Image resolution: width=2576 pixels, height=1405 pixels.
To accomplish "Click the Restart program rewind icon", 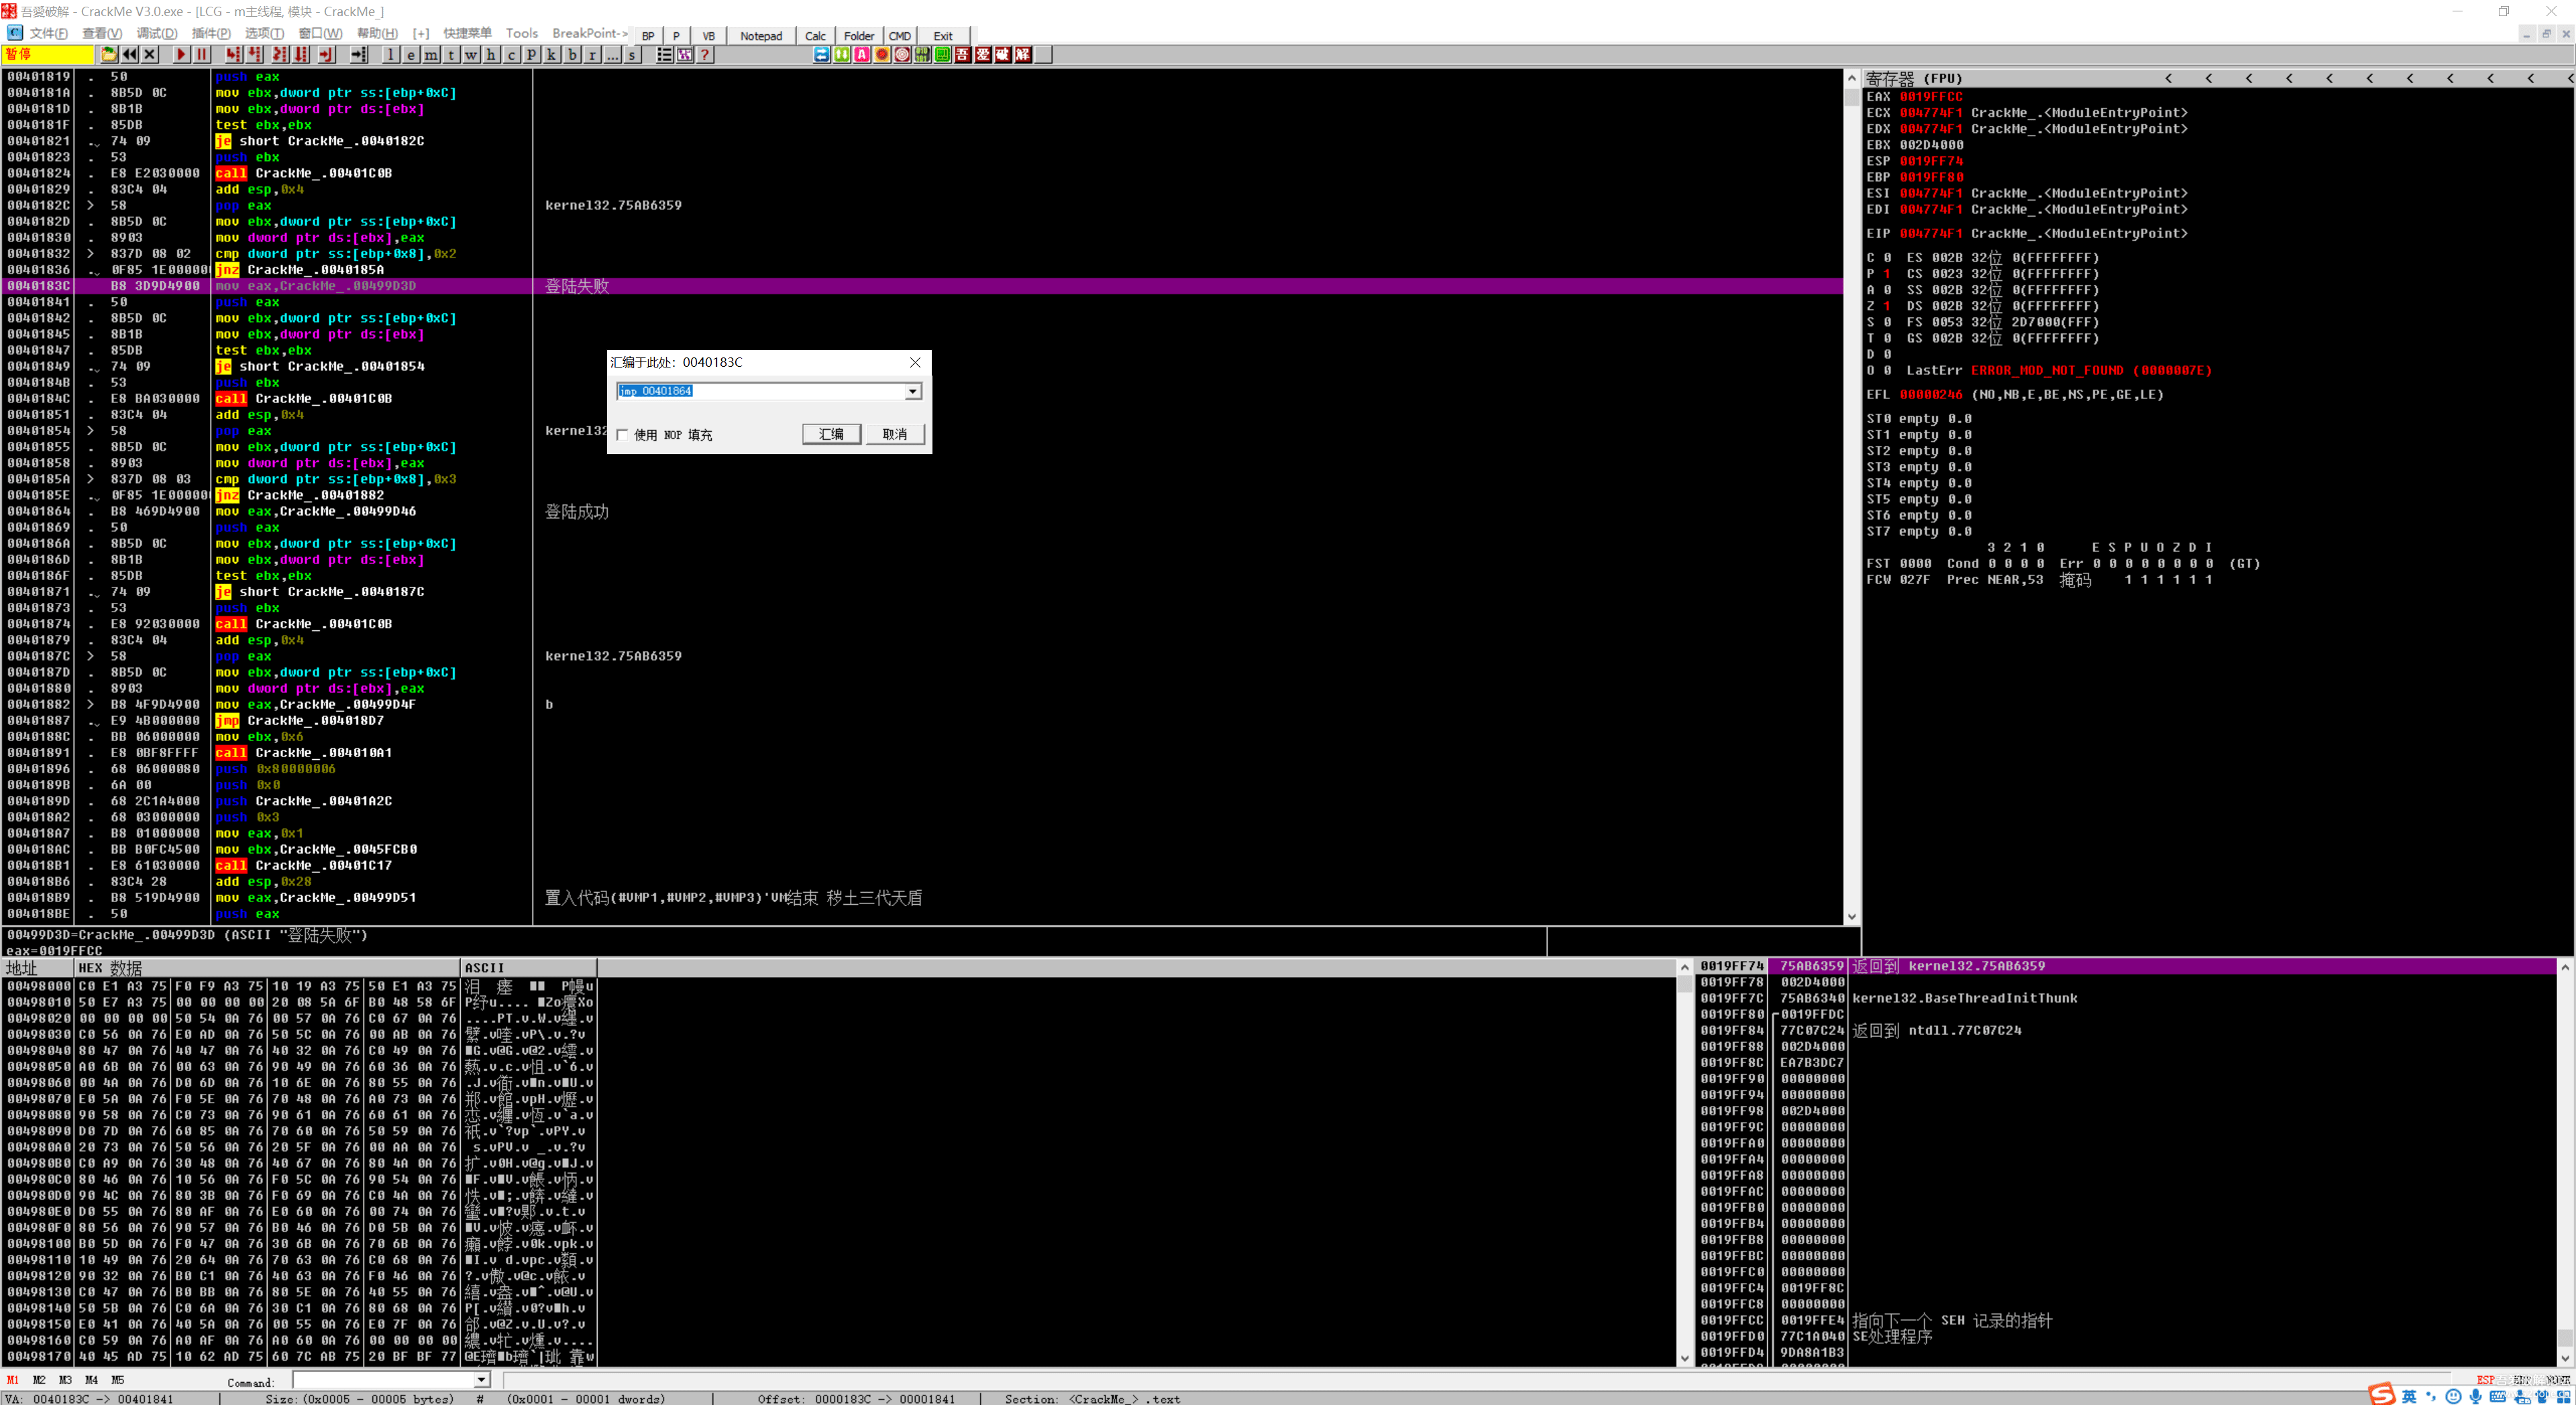I will tap(130, 55).
